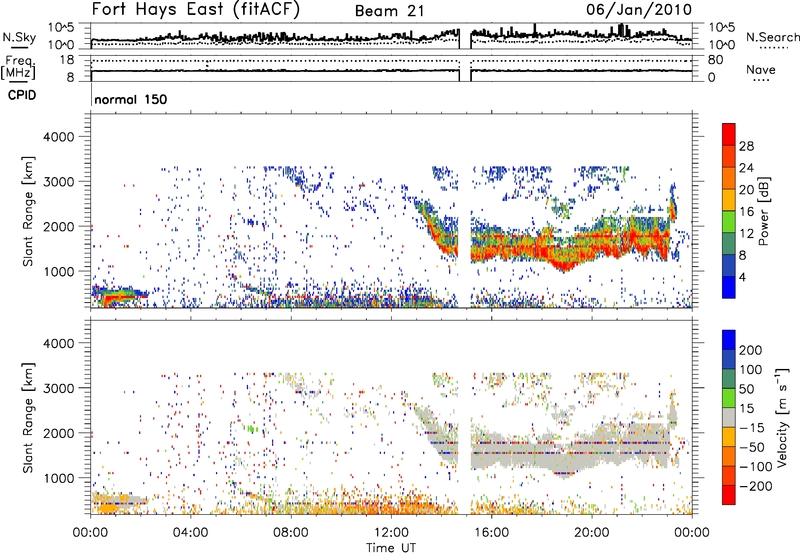Click power colorbar tick value 16

click(x=746, y=212)
